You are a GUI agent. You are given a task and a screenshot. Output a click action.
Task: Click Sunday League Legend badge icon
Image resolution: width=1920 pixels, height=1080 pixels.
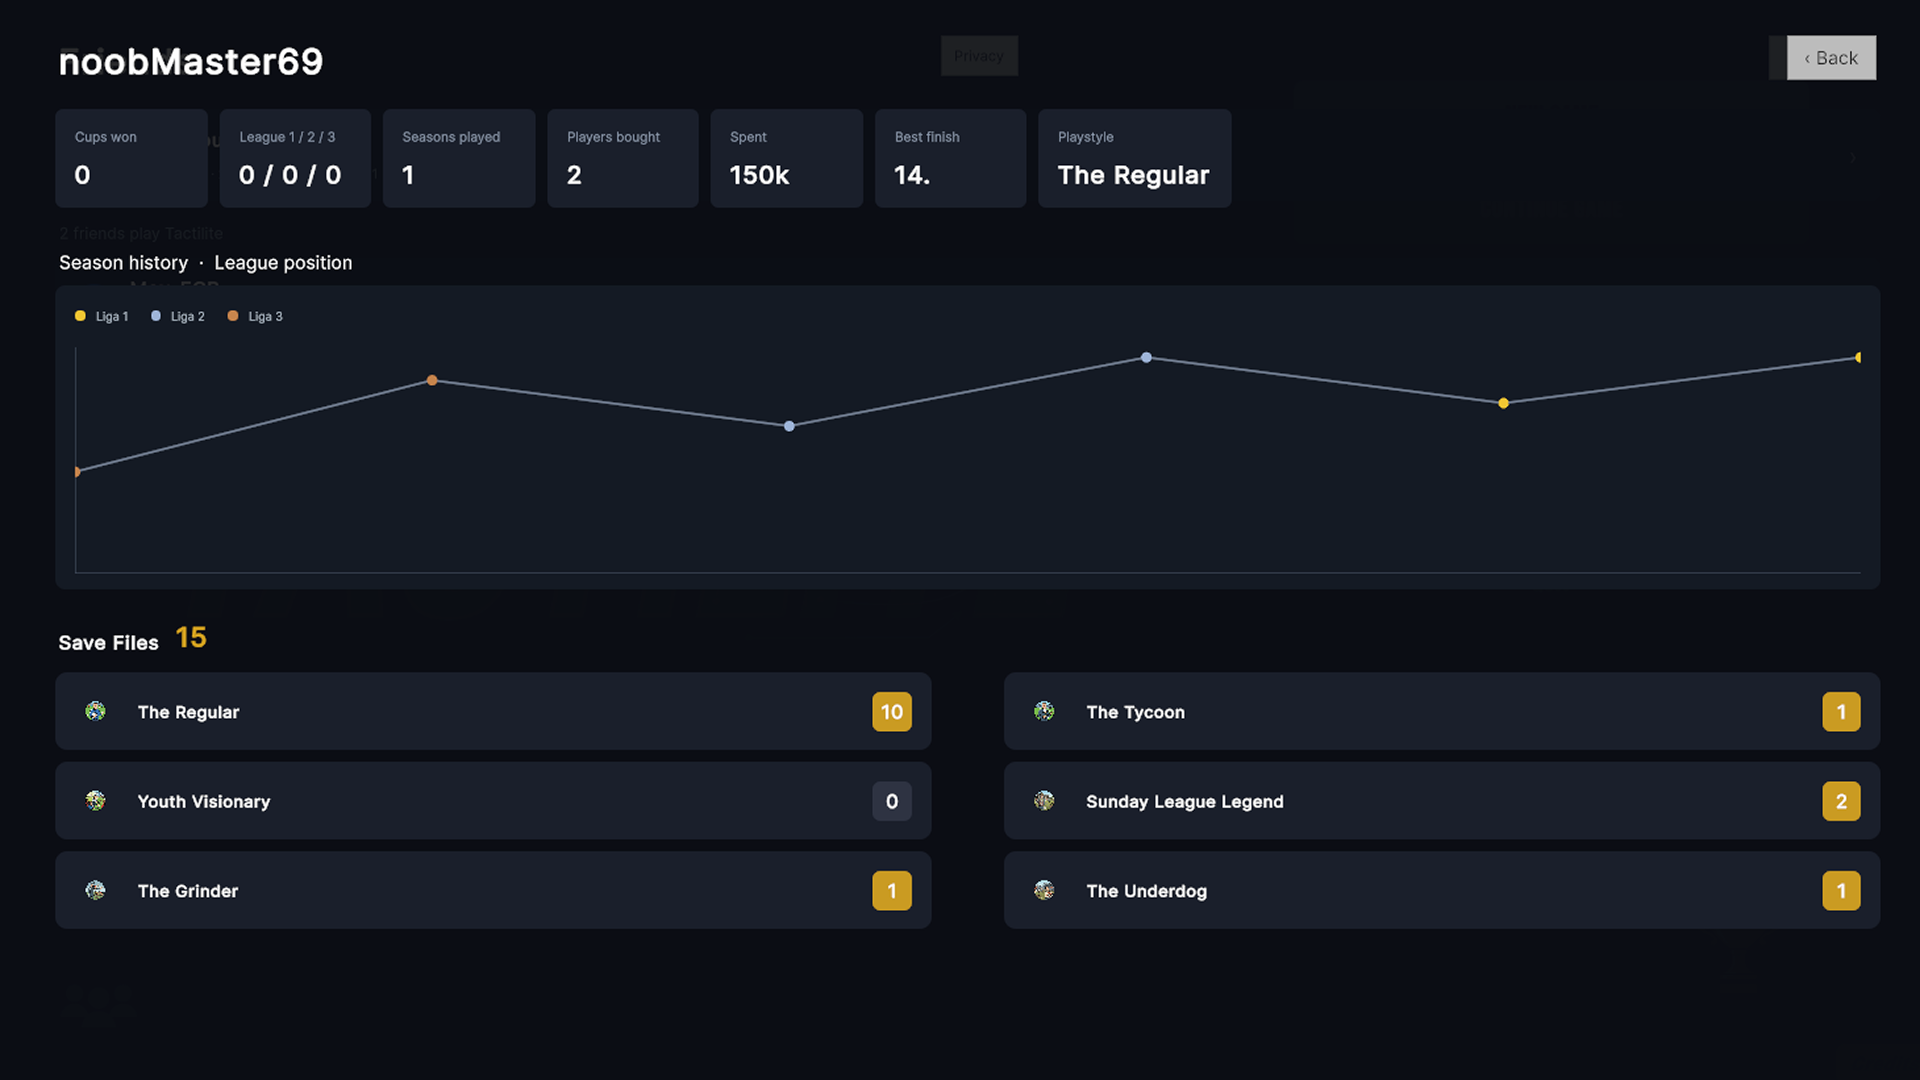tap(1044, 800)
